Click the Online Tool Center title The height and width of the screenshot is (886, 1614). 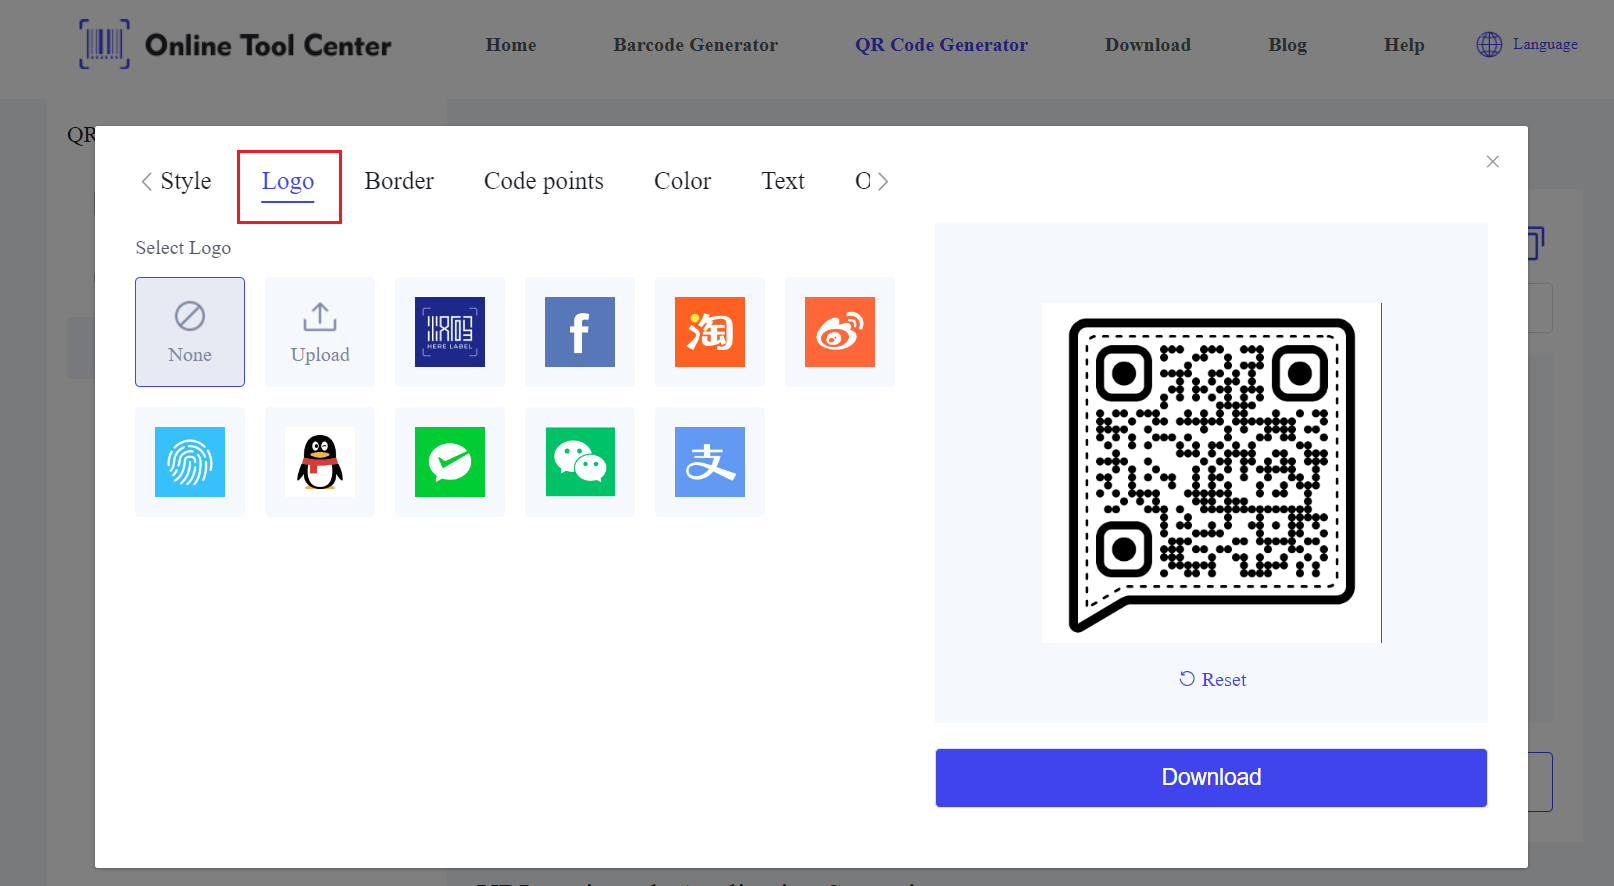tap(268, 45)
